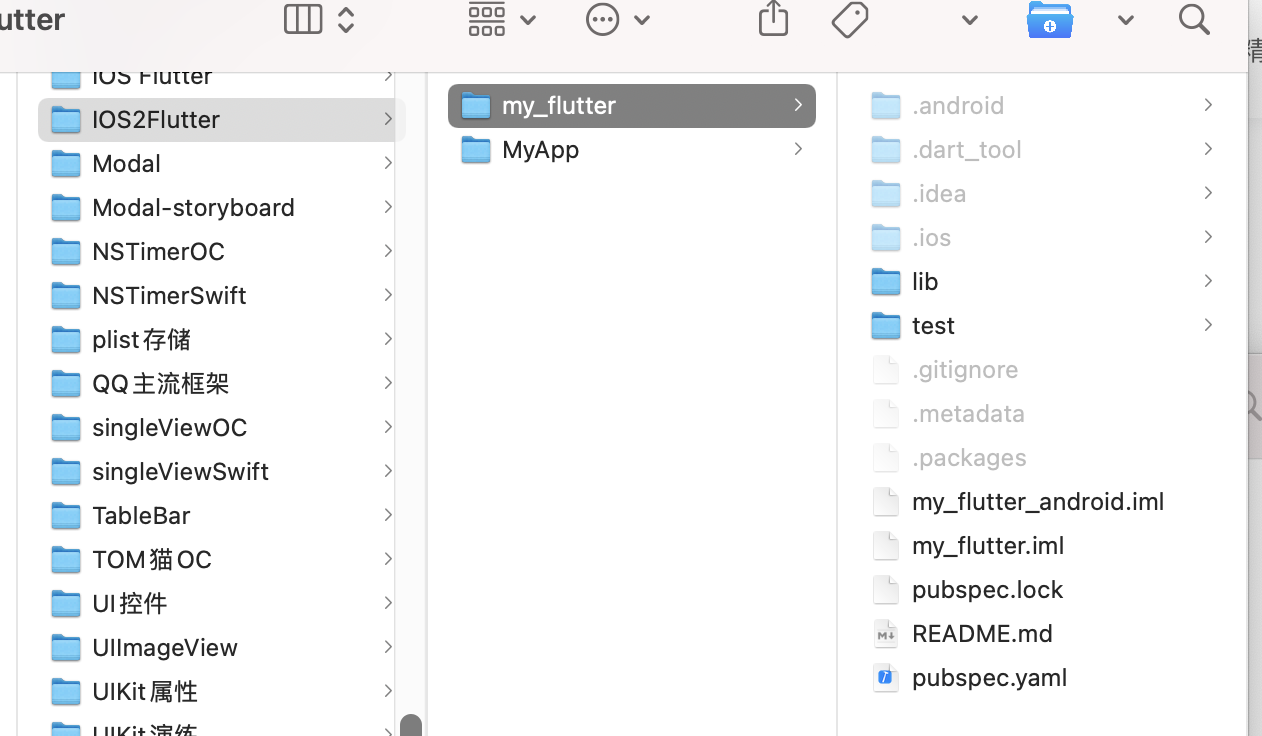The width and height of the screenshot is (1262, 736).
Task: Expand the my_flutter folder chevron
Action: (x=797, y=104)
